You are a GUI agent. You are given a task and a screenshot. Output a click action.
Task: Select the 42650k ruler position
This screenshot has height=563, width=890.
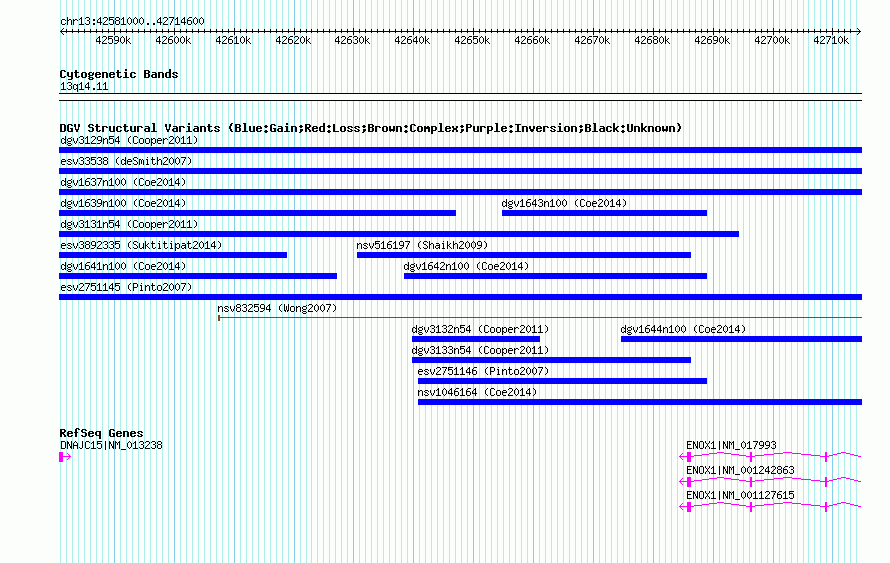click(472, 40)
